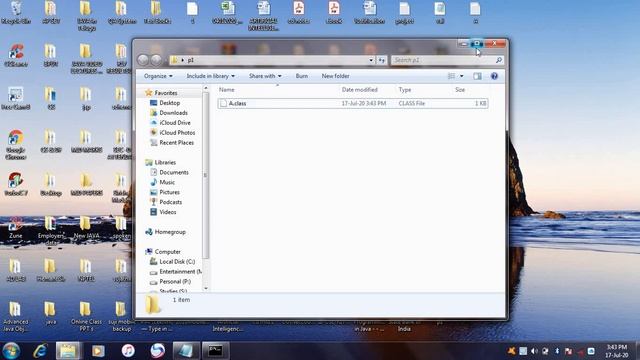640x360 pixels.
Task: Click Windows Explorer taskbar button
Action: click(x=68, y=351)
